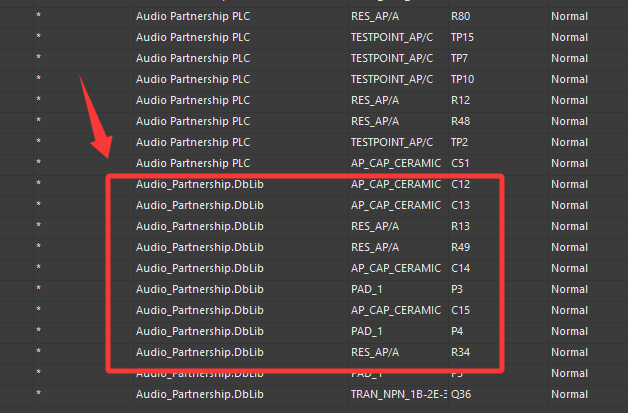Click Audio Partnership PLC in the R80 row
This screenshot has height=413, width=628.
point(193,16)
